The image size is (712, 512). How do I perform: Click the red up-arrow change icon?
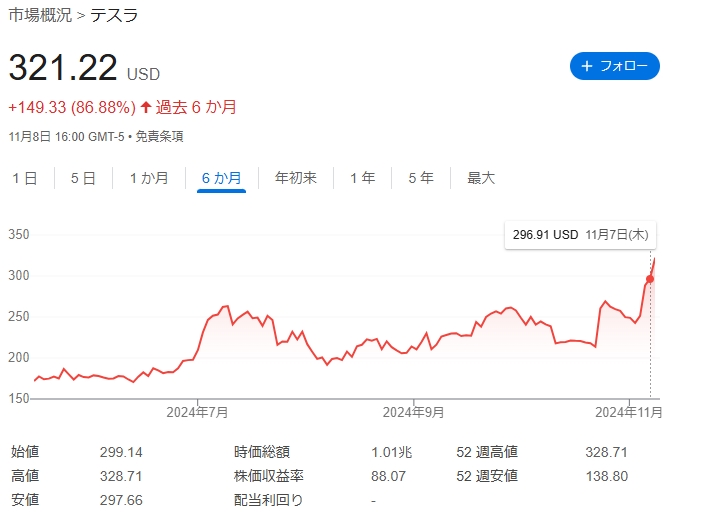(146, 108)
